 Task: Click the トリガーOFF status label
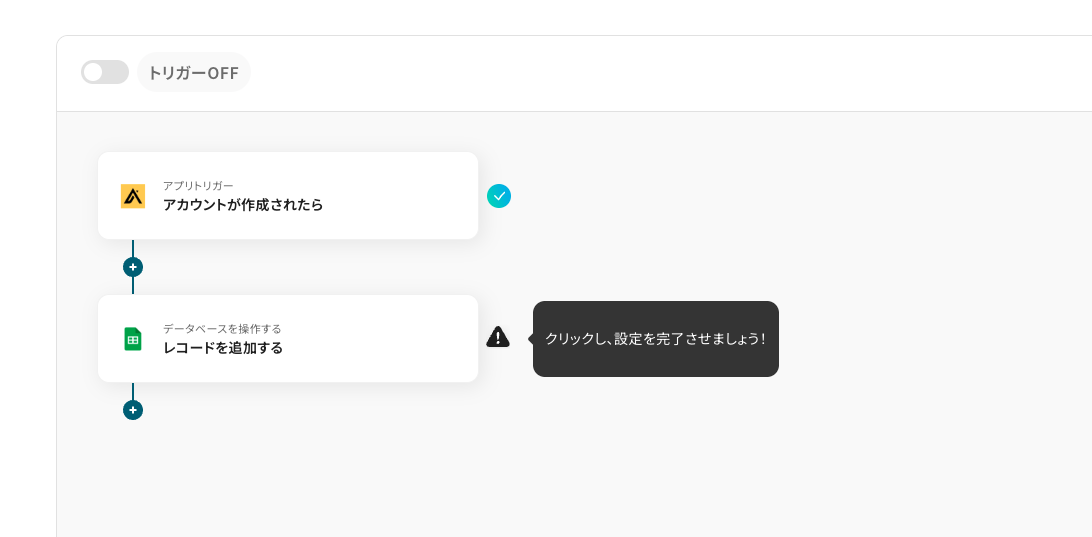point(193,73)
